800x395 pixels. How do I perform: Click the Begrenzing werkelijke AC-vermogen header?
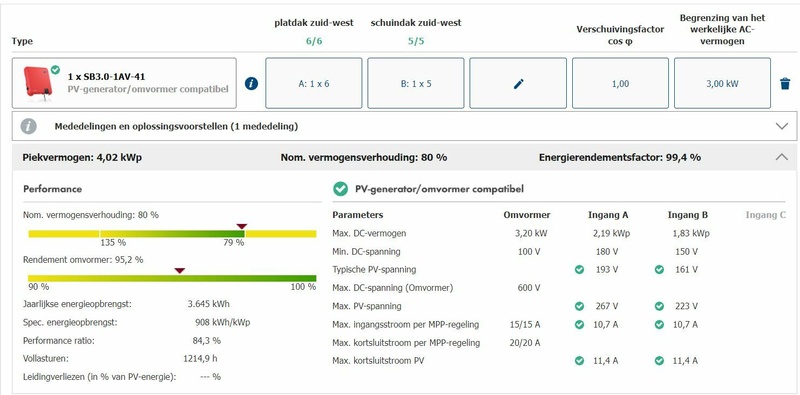722,30
